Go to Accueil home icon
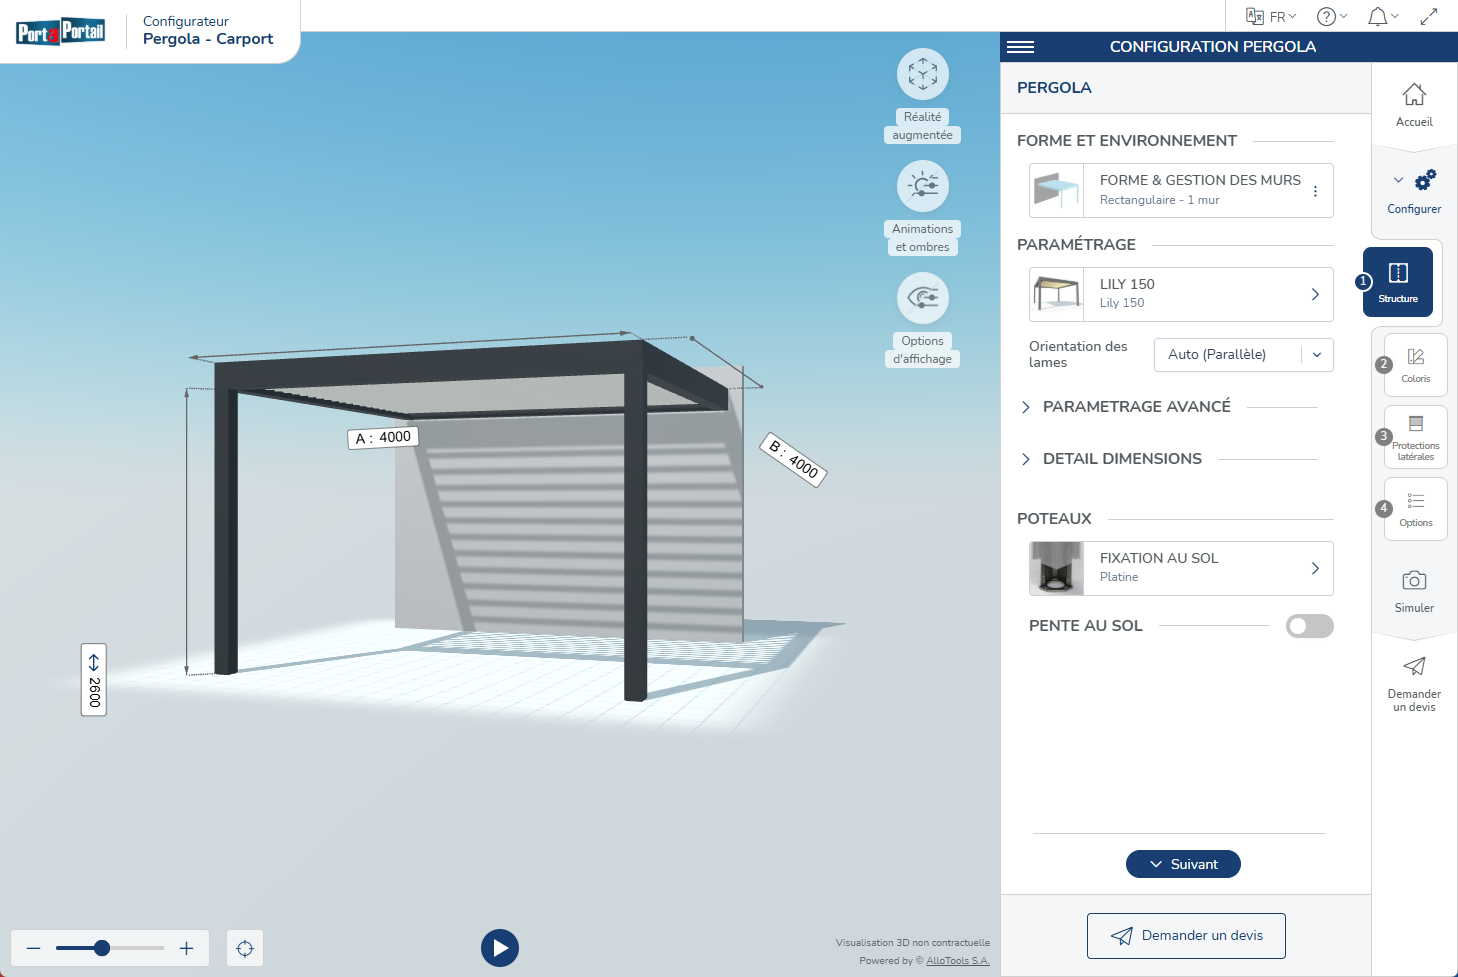 click(1414, 104)
